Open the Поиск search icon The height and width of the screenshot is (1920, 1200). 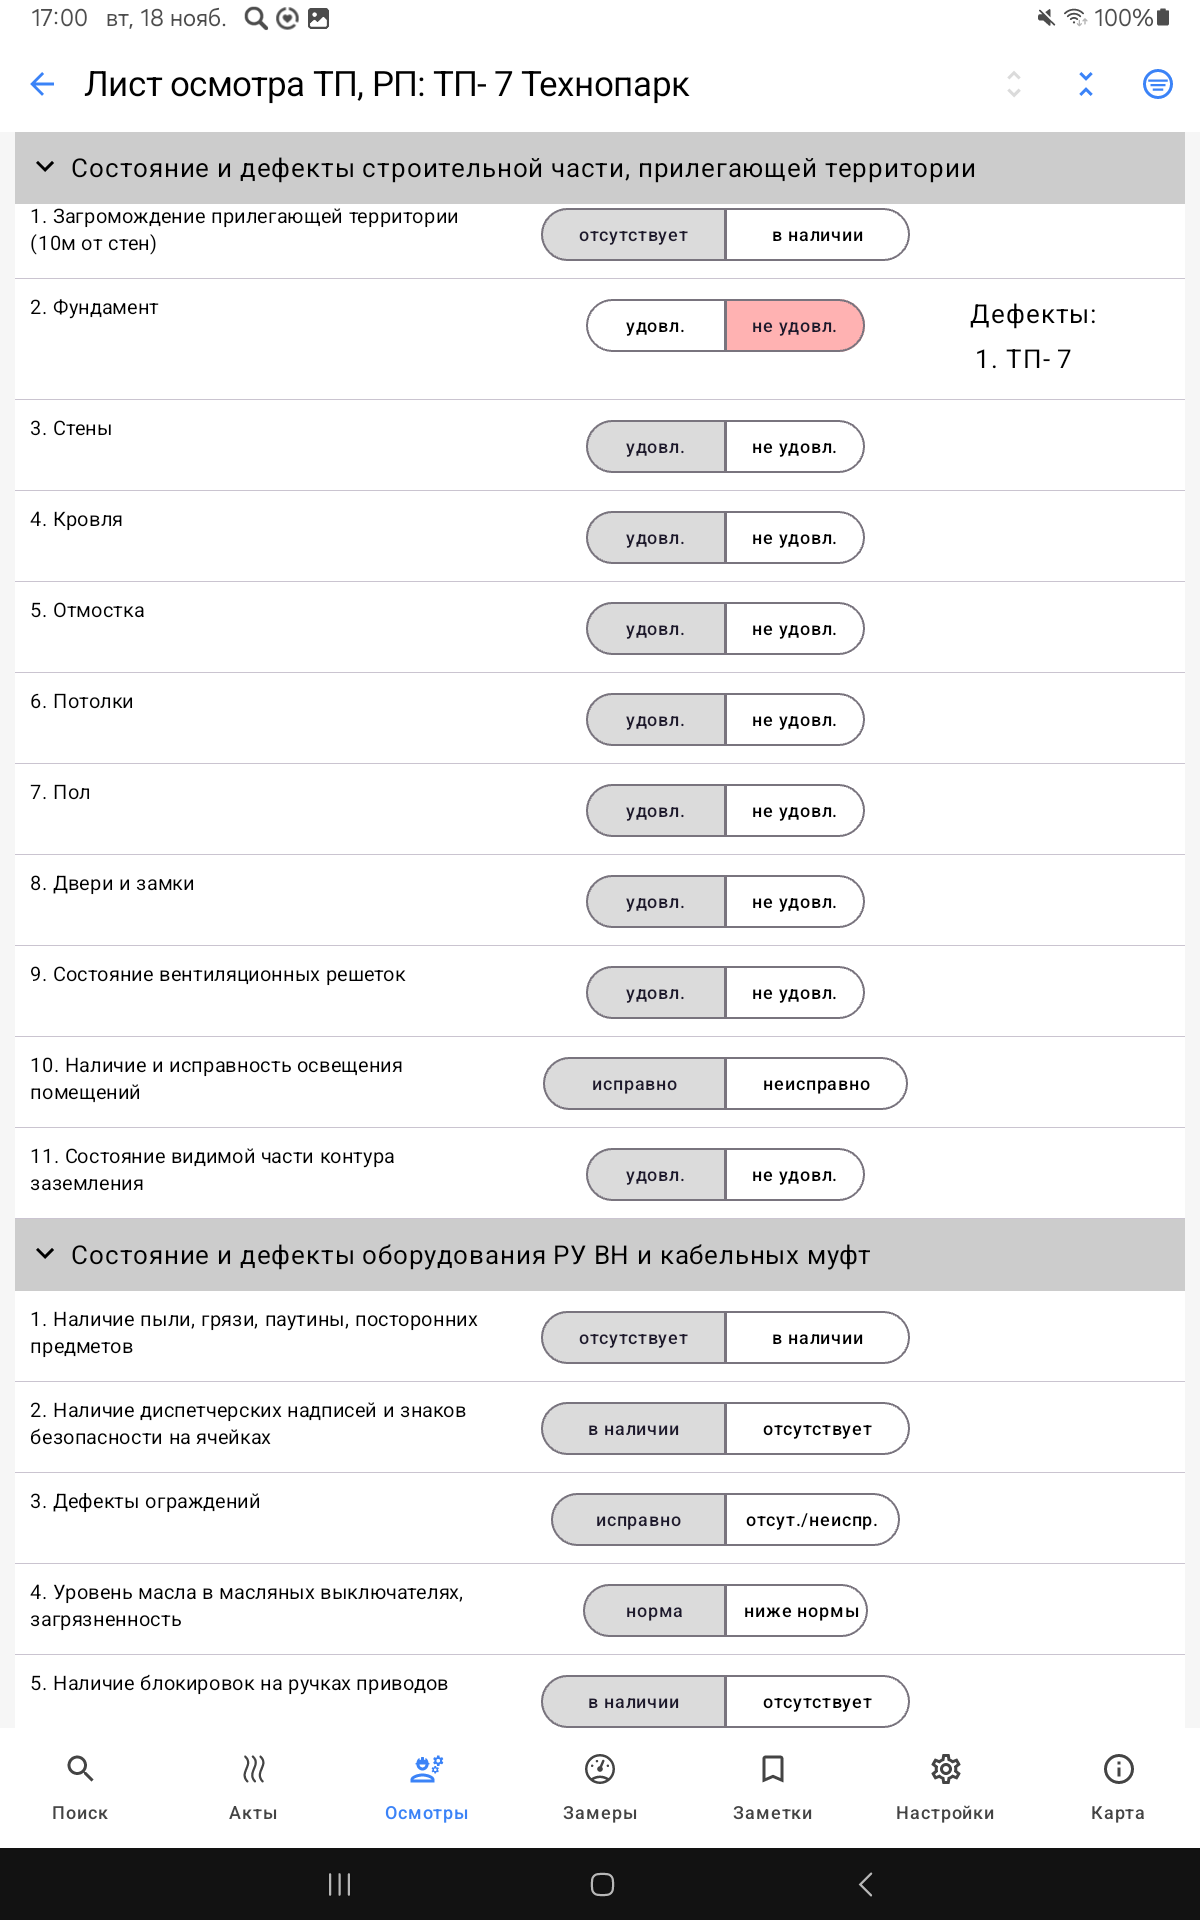coord(80,1770)
